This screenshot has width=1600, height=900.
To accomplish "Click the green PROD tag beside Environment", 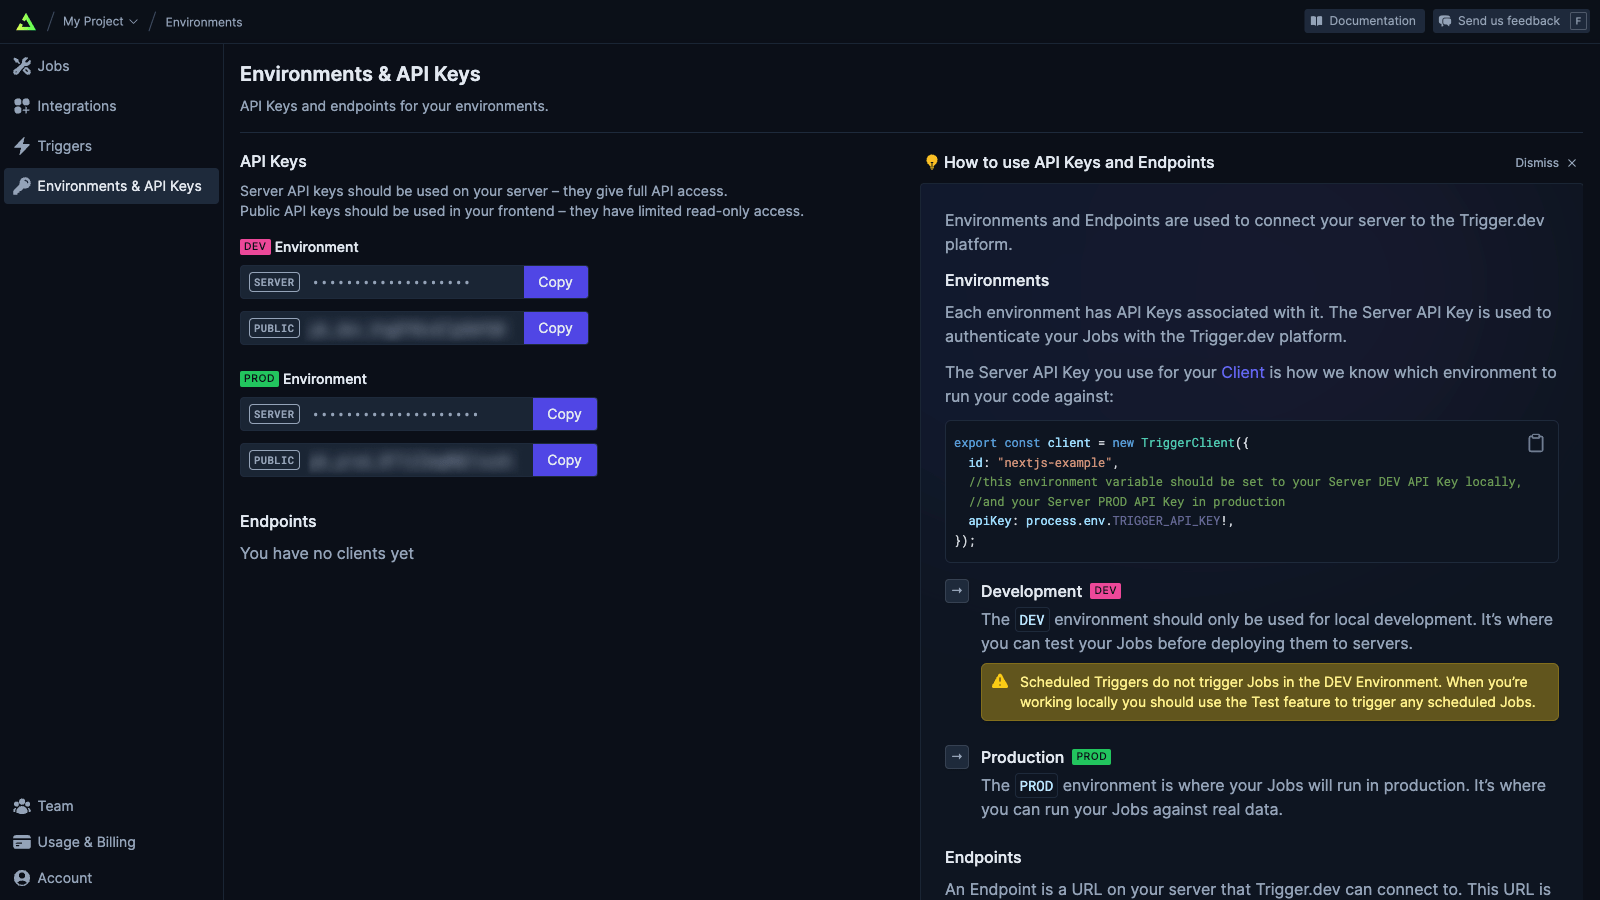I will pyautogui.click(x=259, y=379).
